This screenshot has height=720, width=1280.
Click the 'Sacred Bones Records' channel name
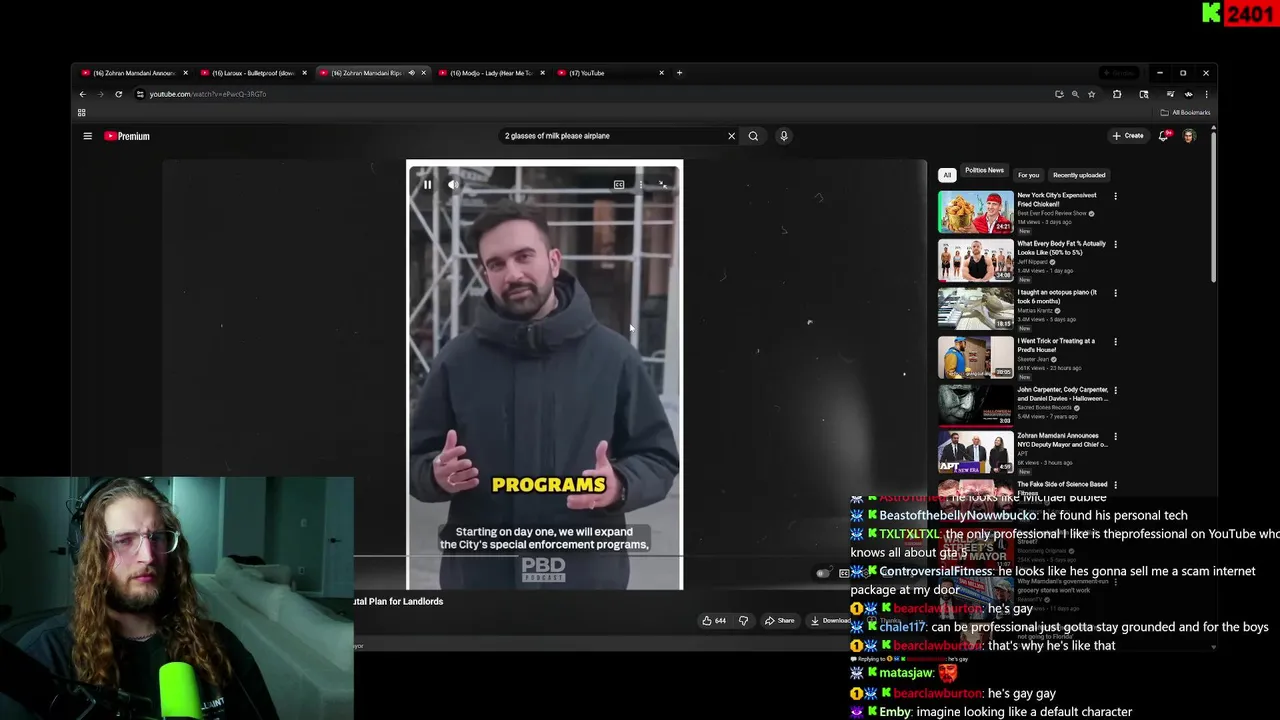pyautogui.click(x=1044, y=408)
